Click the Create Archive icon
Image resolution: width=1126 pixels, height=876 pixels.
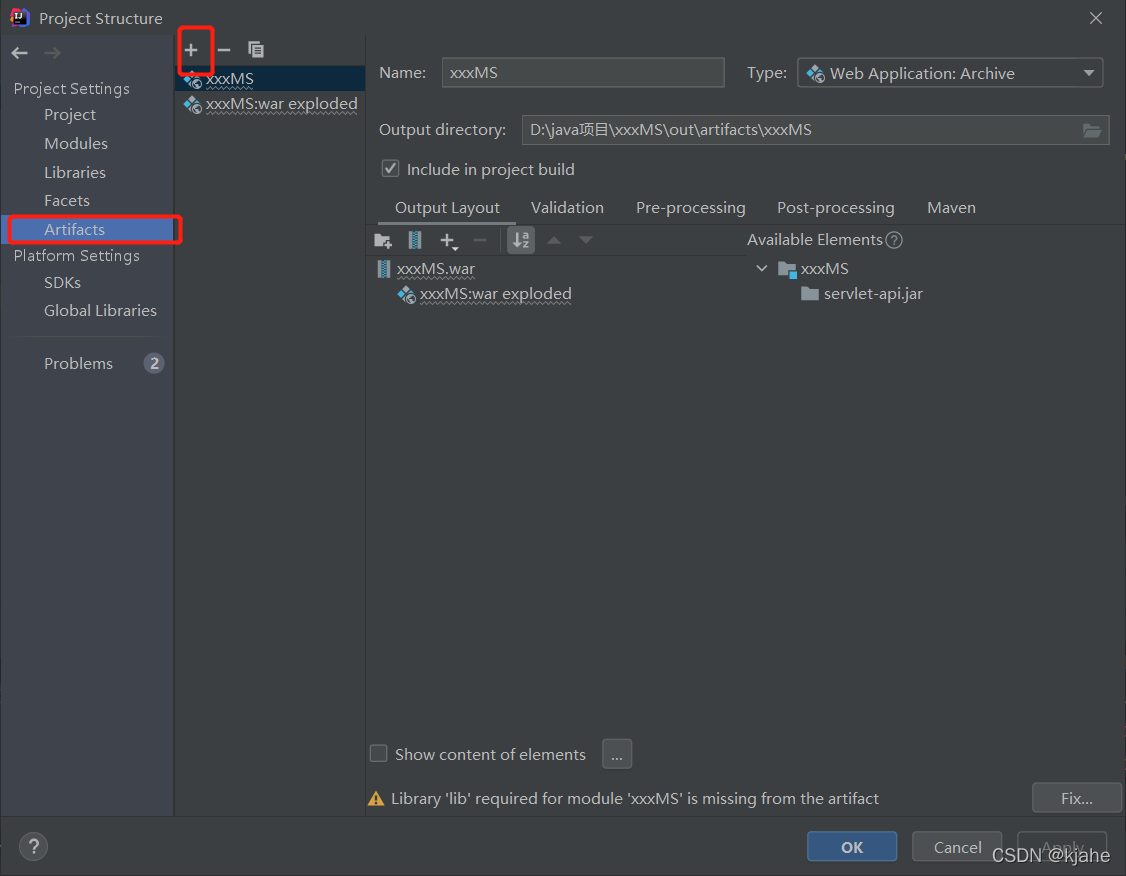coord(415,241)
